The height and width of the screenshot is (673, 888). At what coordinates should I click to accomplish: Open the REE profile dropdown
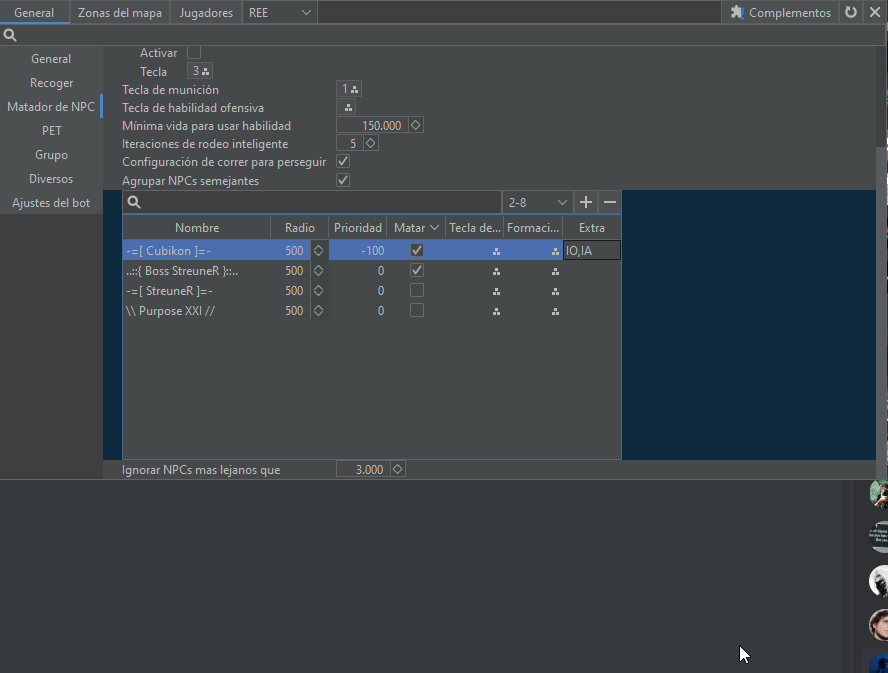(x=280, y=13)
